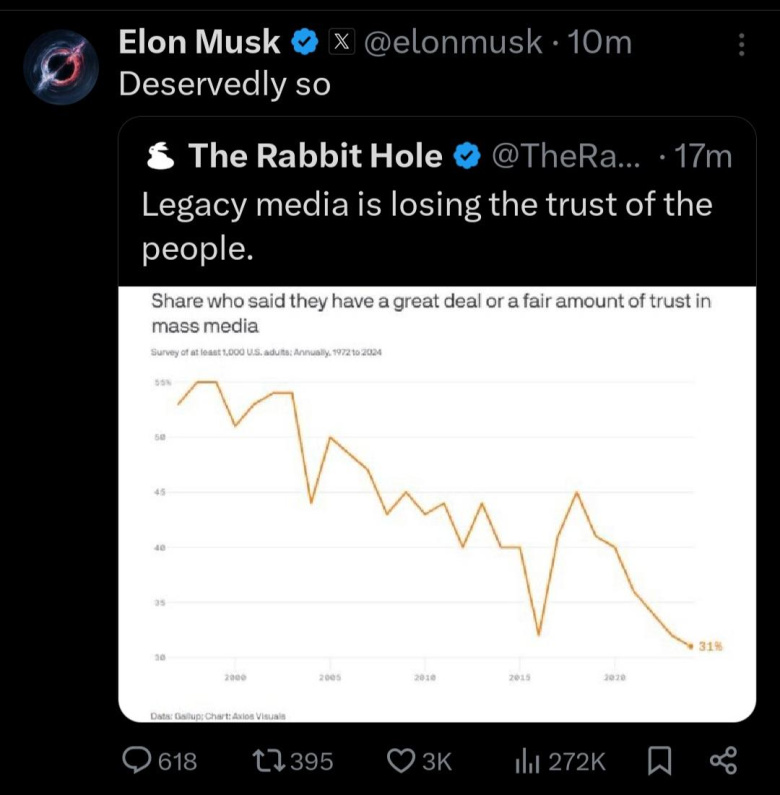Bookmark this post
Screen dimensions: 780x795
click(659, 761)
